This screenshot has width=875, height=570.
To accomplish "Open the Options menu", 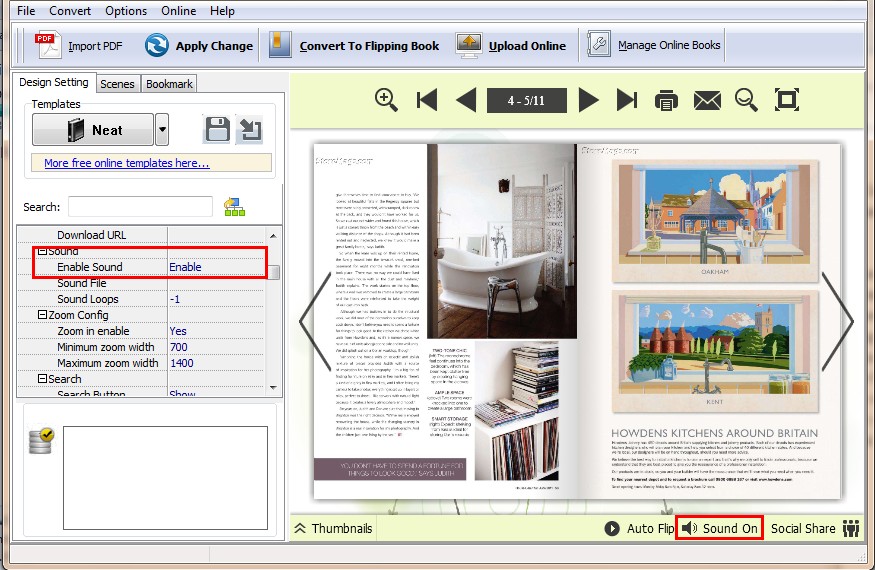I will coord(126,11).
